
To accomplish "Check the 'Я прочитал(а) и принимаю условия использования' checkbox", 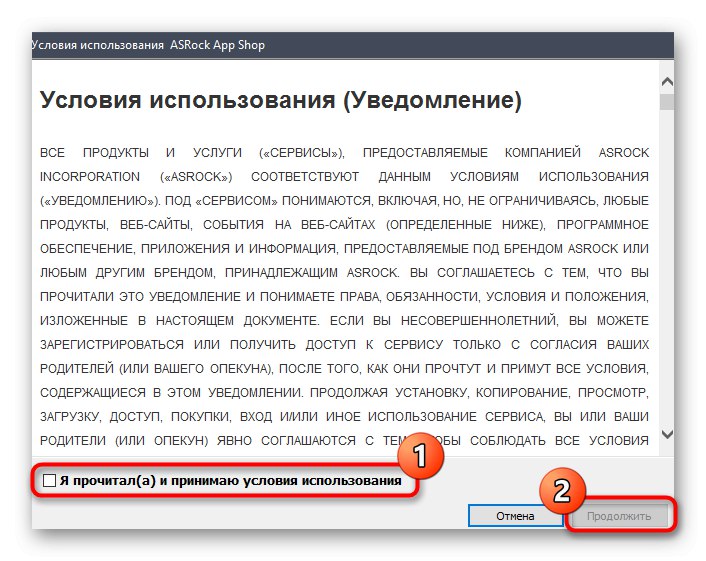I will 49,480.
